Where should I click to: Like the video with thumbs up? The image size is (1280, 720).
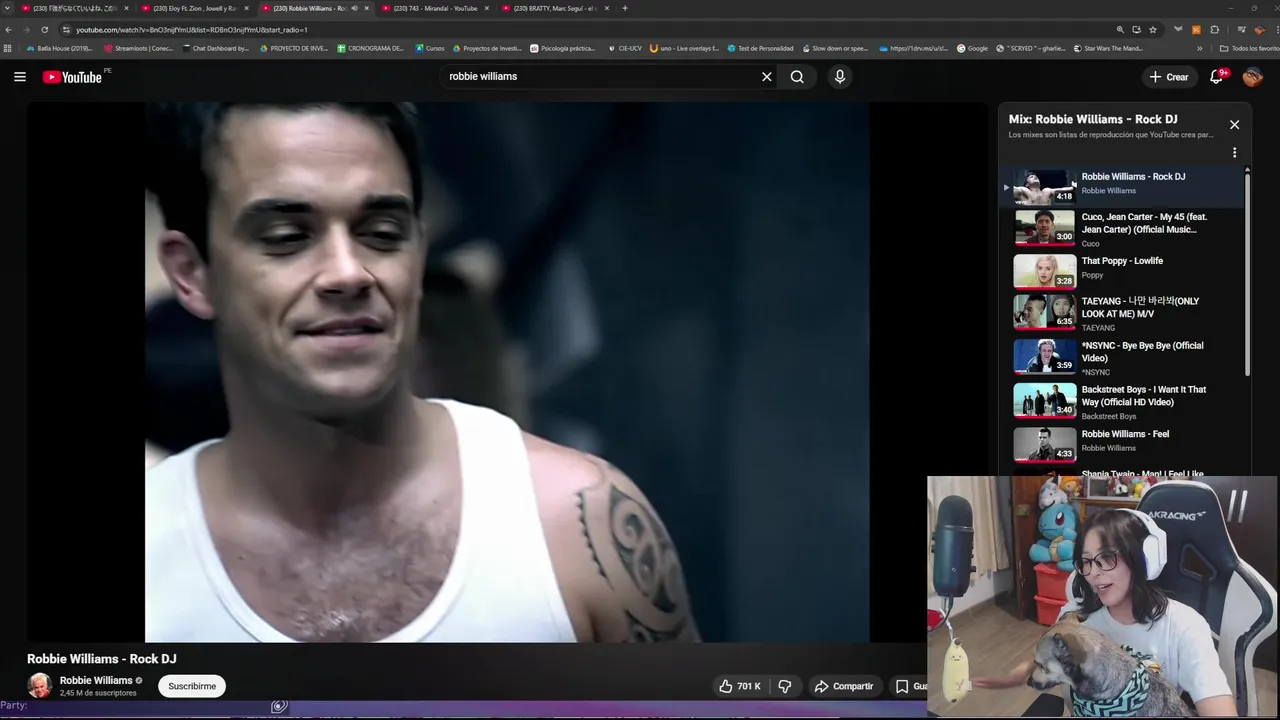(739, 686)
